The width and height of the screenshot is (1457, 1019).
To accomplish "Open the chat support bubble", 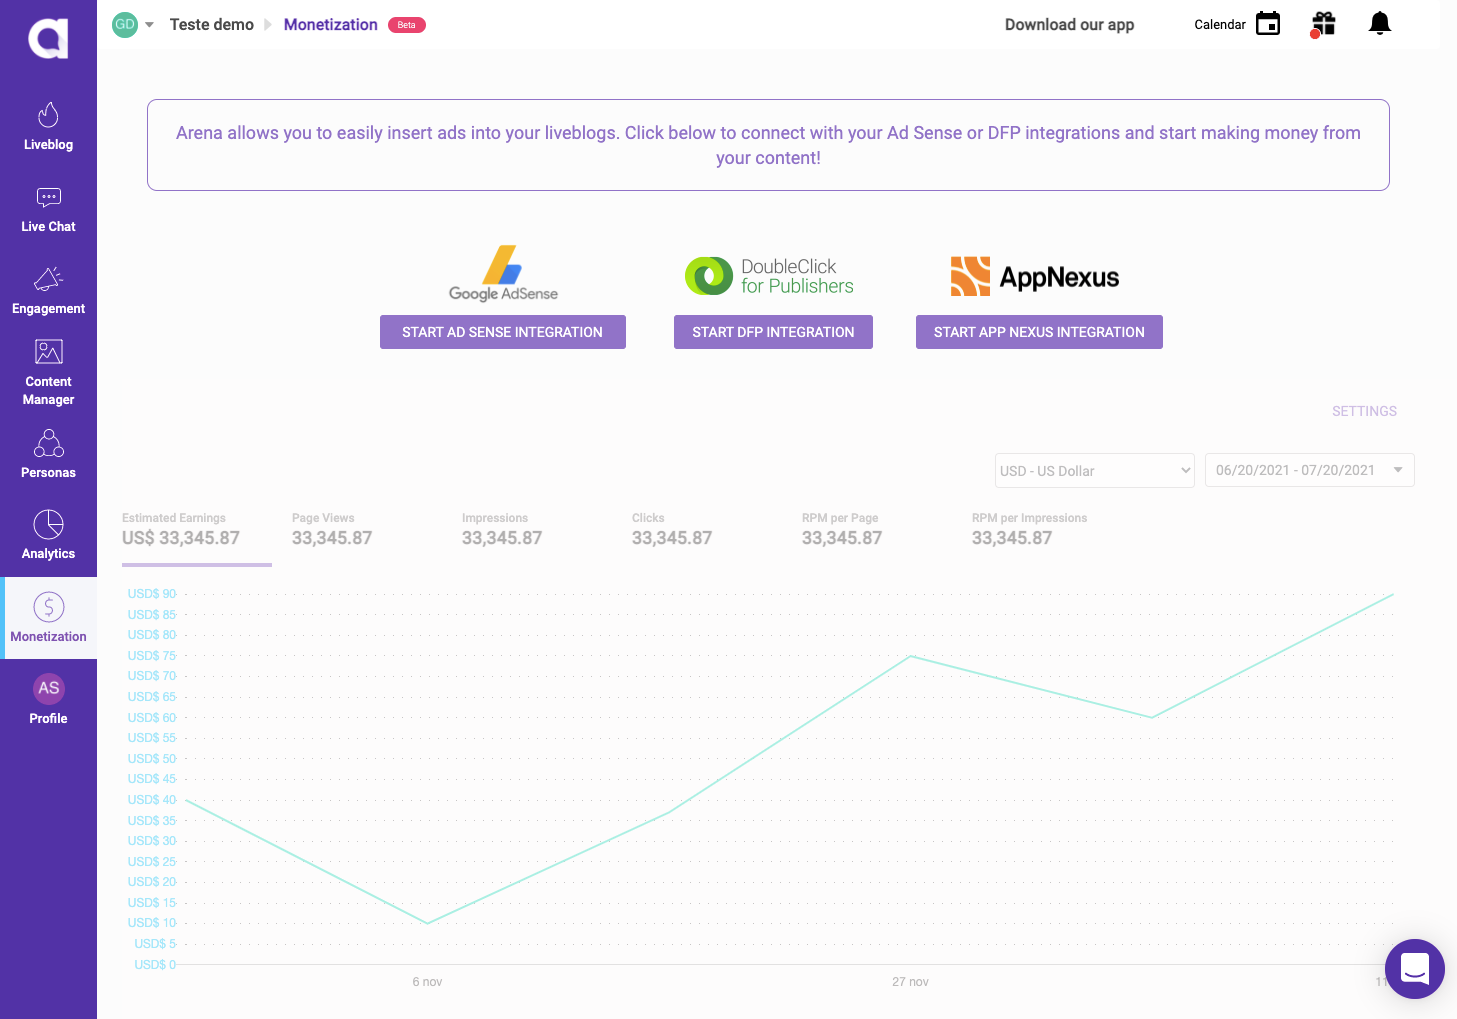I will click(1414, 968).
